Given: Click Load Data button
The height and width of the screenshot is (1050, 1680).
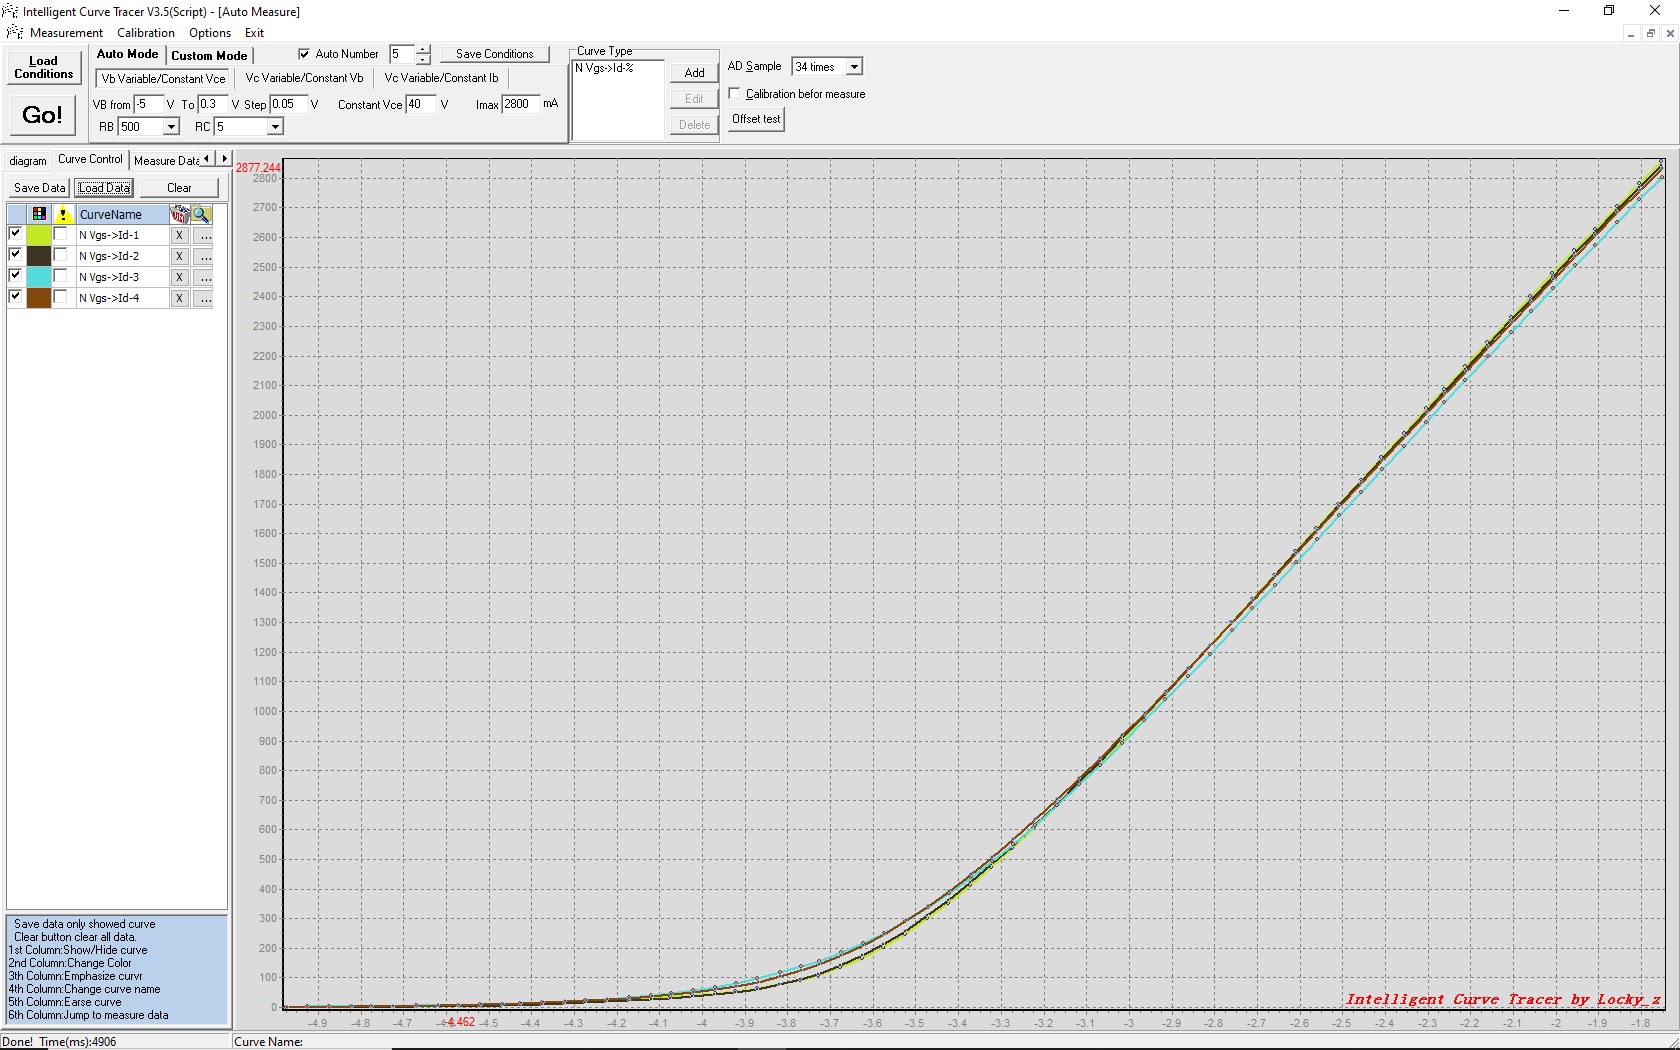Looking at the screenshot, I should point(104,188).
